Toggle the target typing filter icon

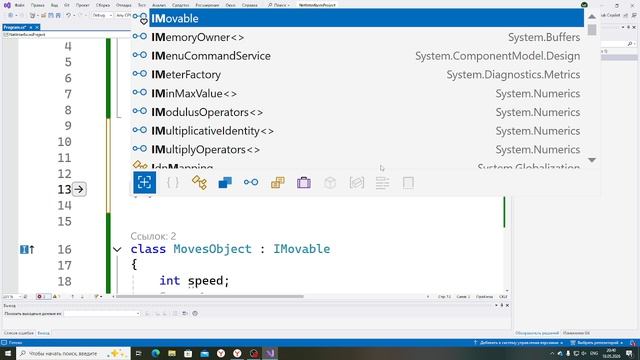pos(144,182)
